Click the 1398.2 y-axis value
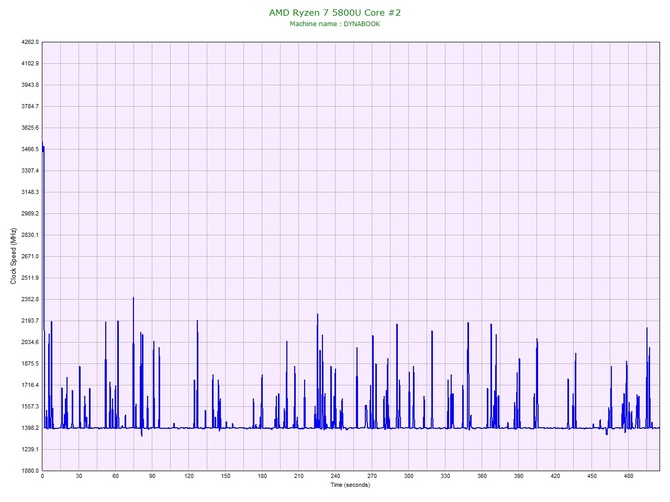Viewport: 670px width, 502px height. tap(30, 428)
